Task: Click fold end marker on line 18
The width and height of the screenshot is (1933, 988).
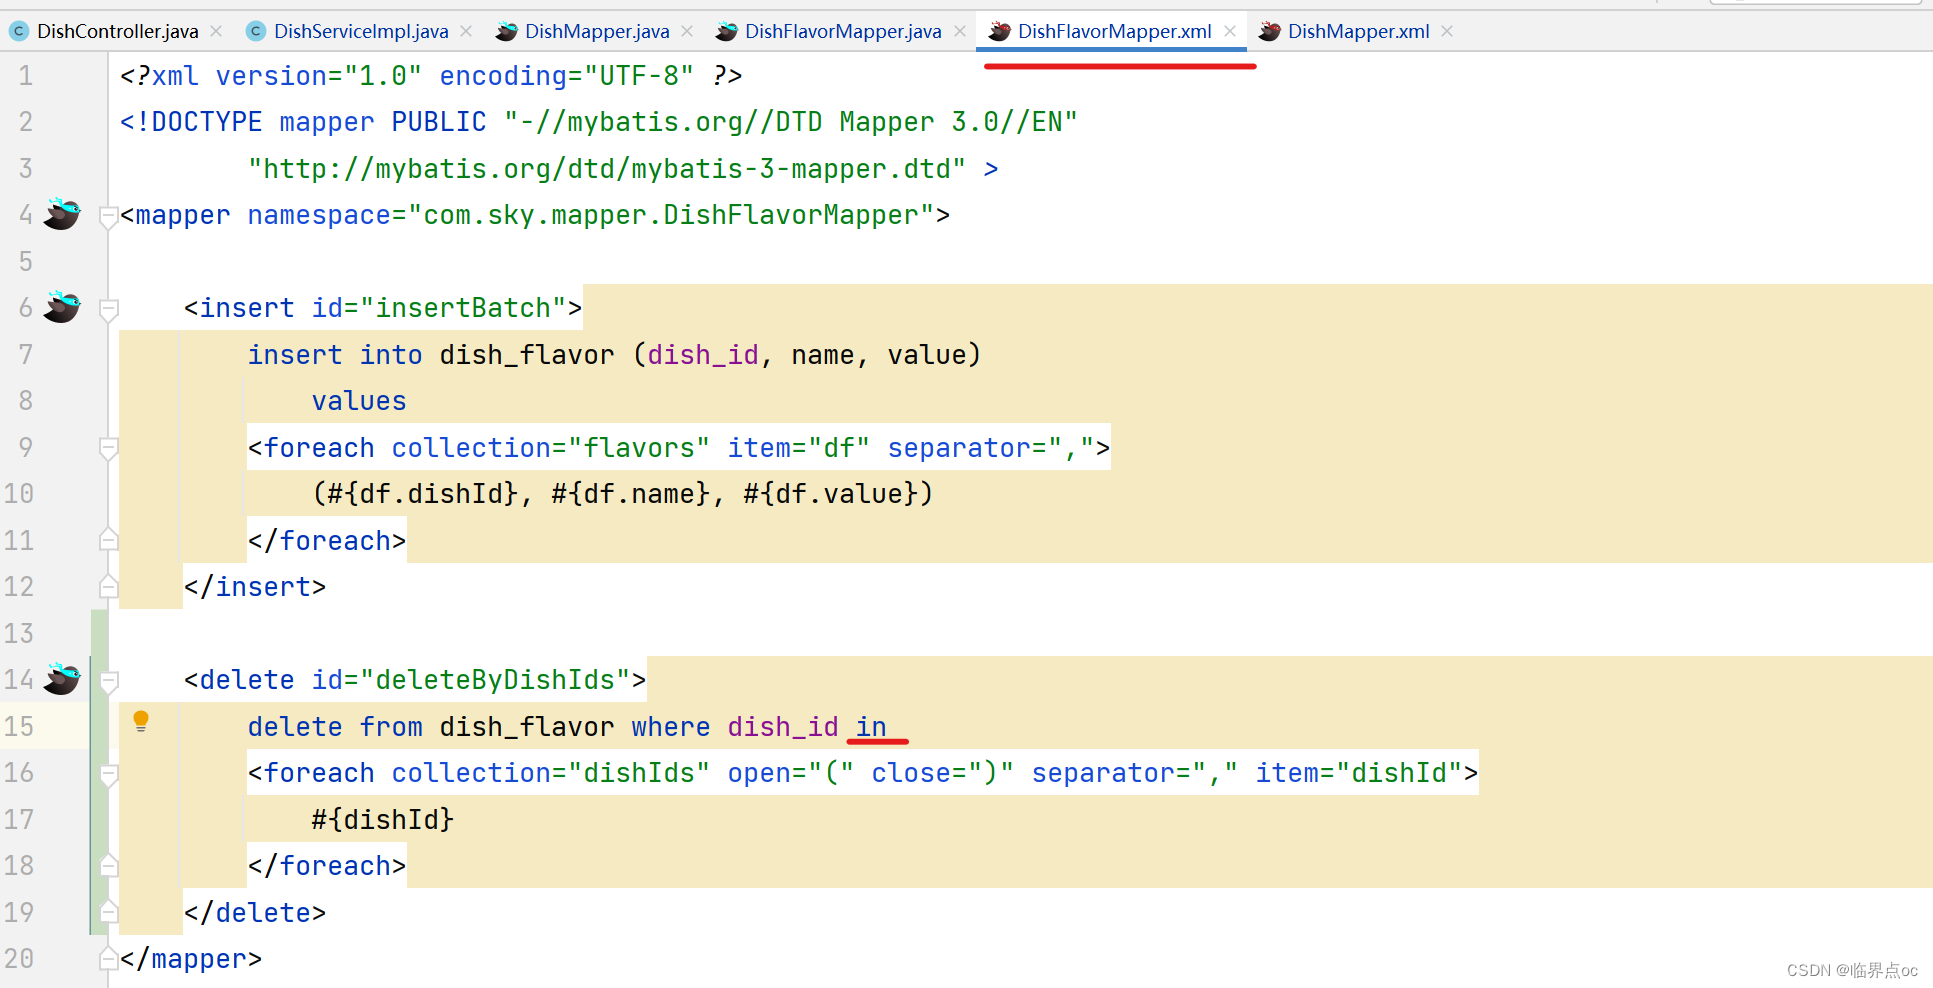Action: (x=109, y=865)
